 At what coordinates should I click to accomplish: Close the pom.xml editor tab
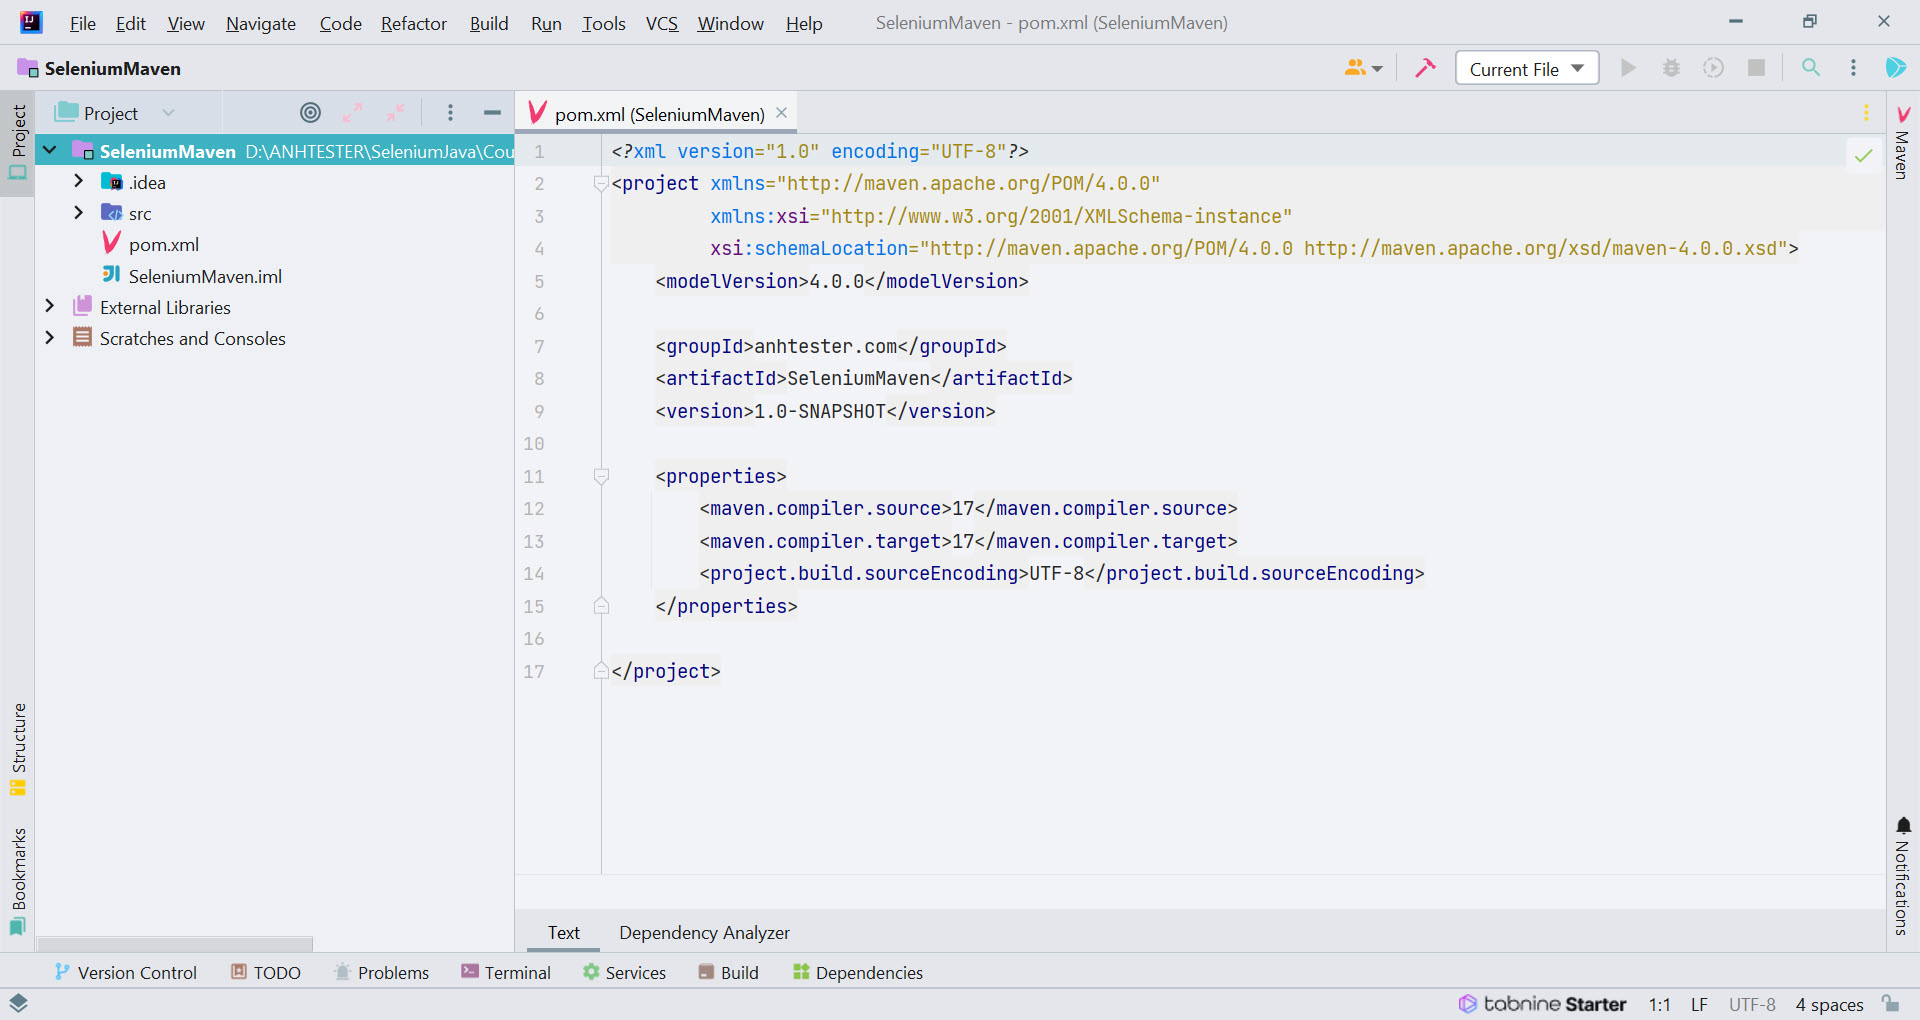[x=781, y=113]
